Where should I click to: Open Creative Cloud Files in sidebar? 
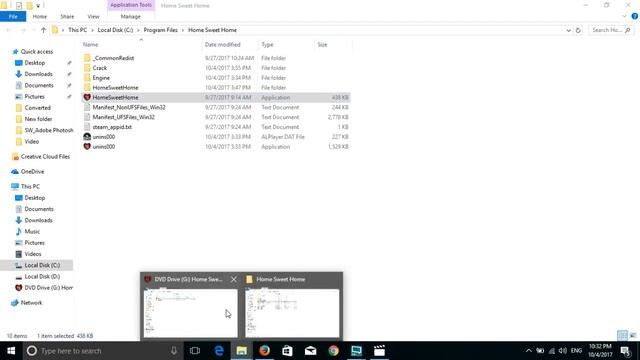click(45, 156)
